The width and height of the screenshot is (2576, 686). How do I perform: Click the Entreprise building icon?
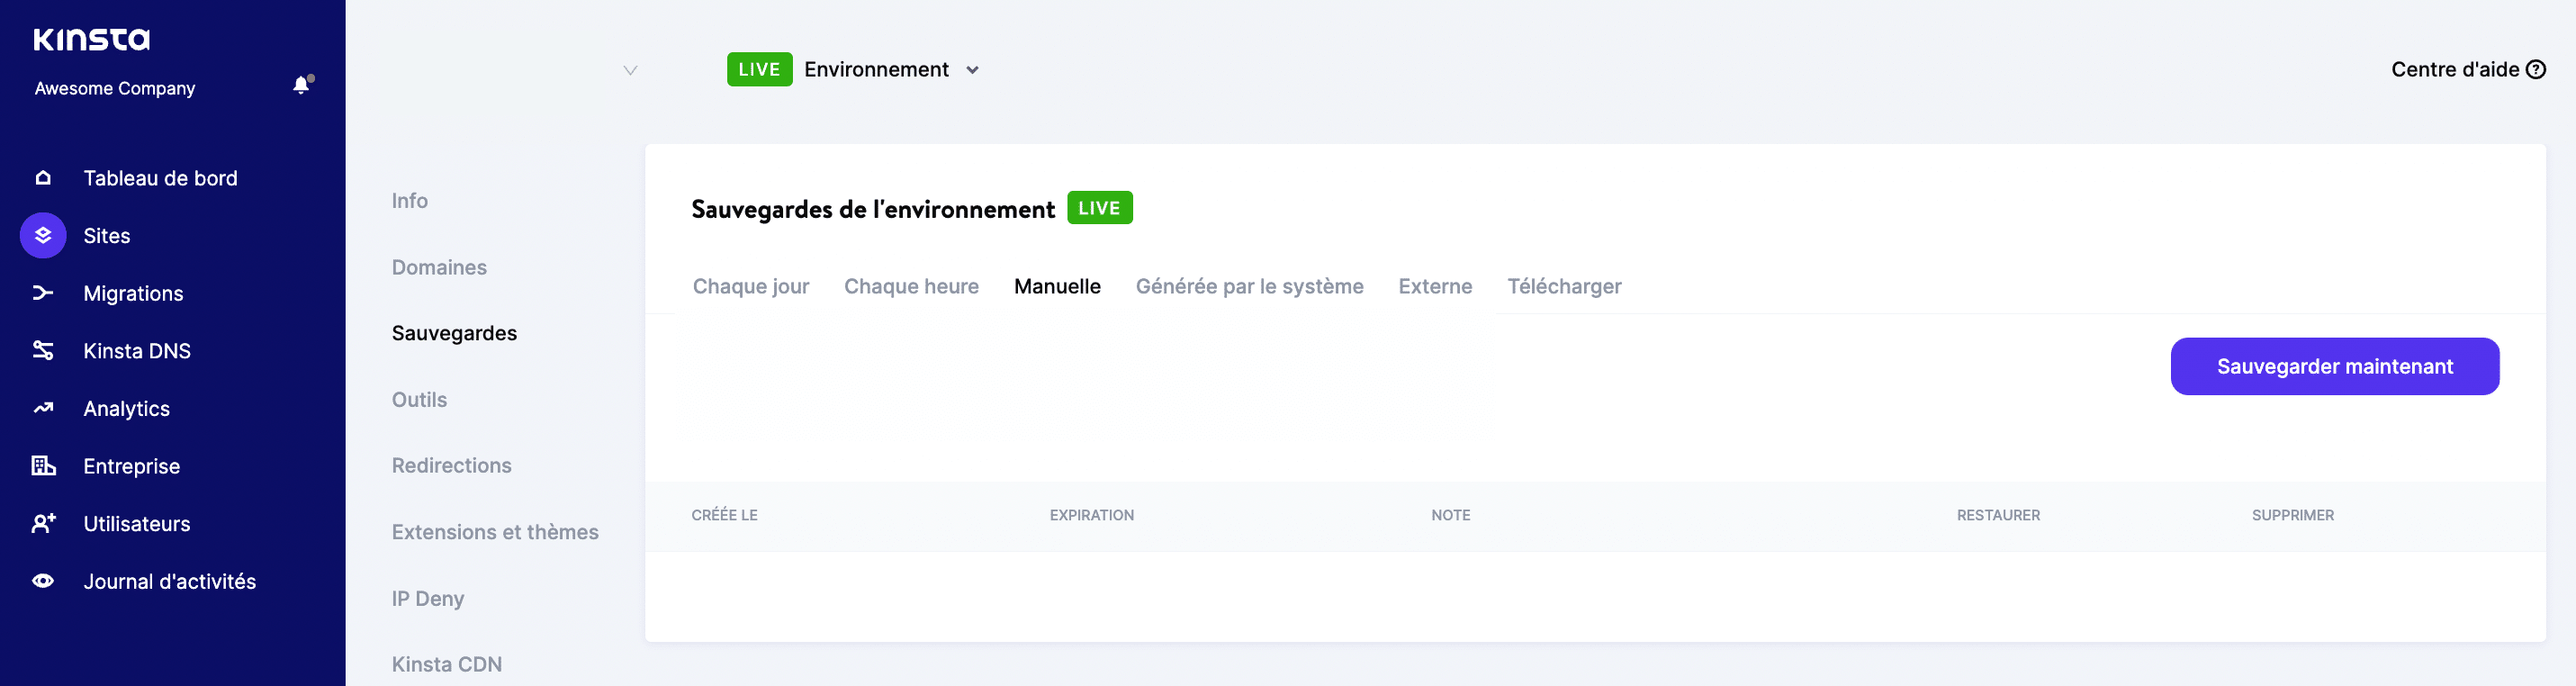(43, 465)
